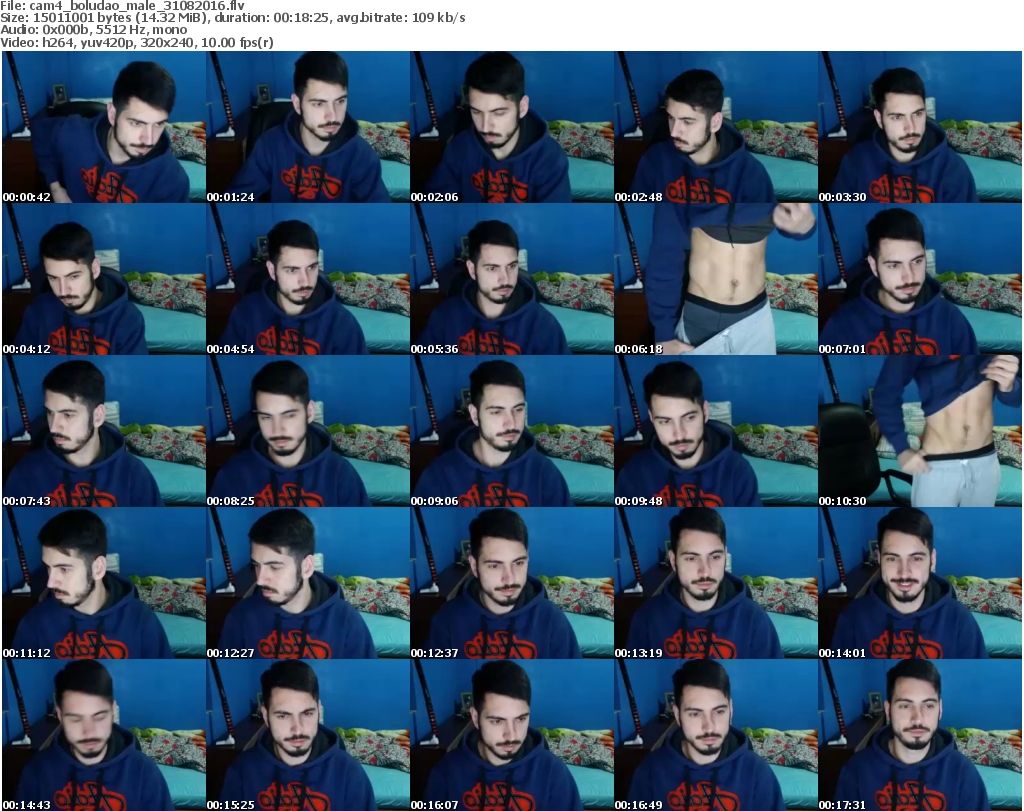This screenshot has height=811, width=1024.
Task: Select the frame at 00:01:24
Action: [x=308, y=127]
